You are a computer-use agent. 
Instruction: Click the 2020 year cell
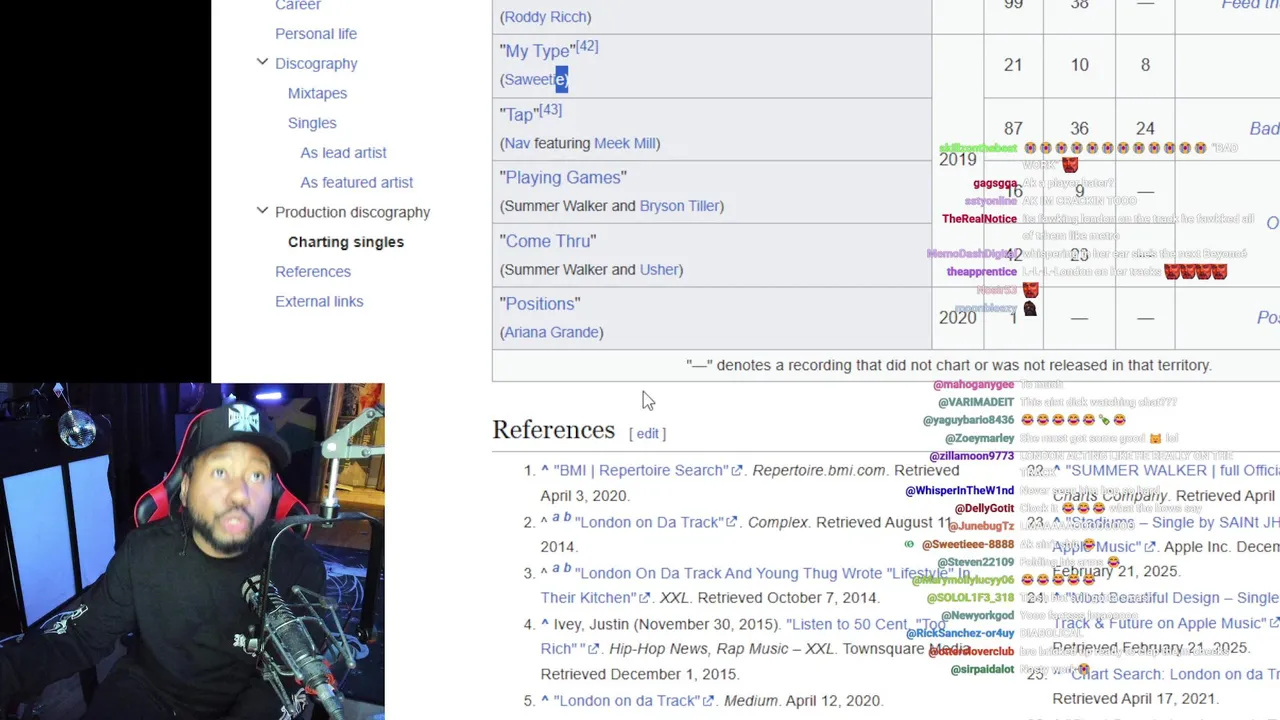point(957,317)
